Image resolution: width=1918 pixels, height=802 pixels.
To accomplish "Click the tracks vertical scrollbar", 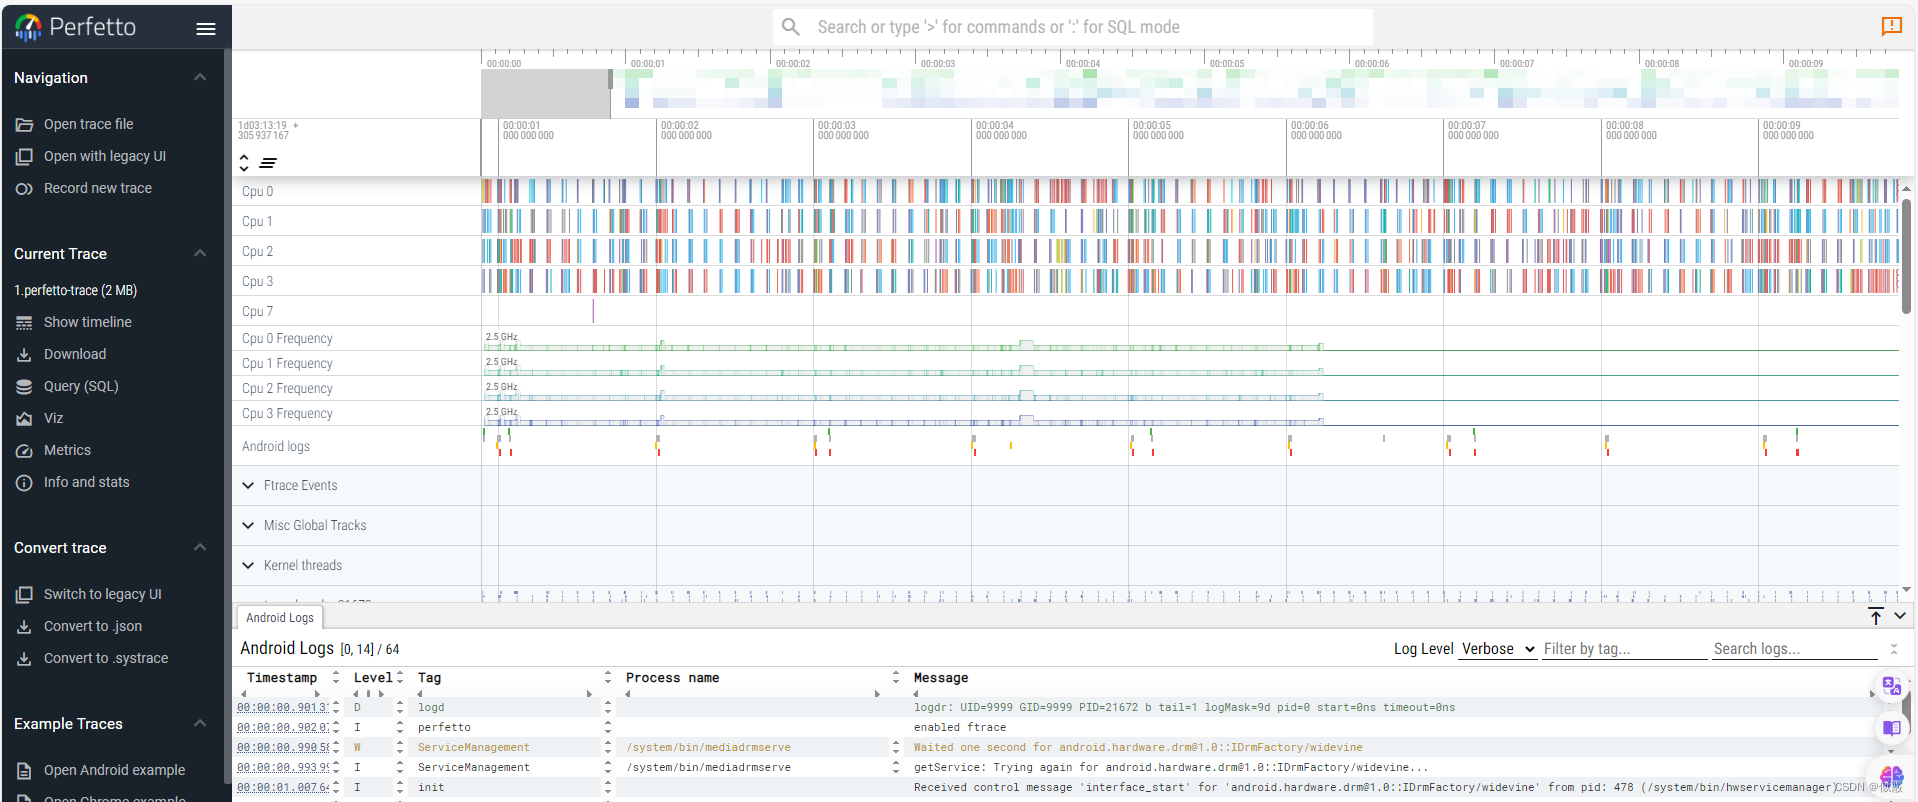I will pyautogui.click(x=1907, y=256).
